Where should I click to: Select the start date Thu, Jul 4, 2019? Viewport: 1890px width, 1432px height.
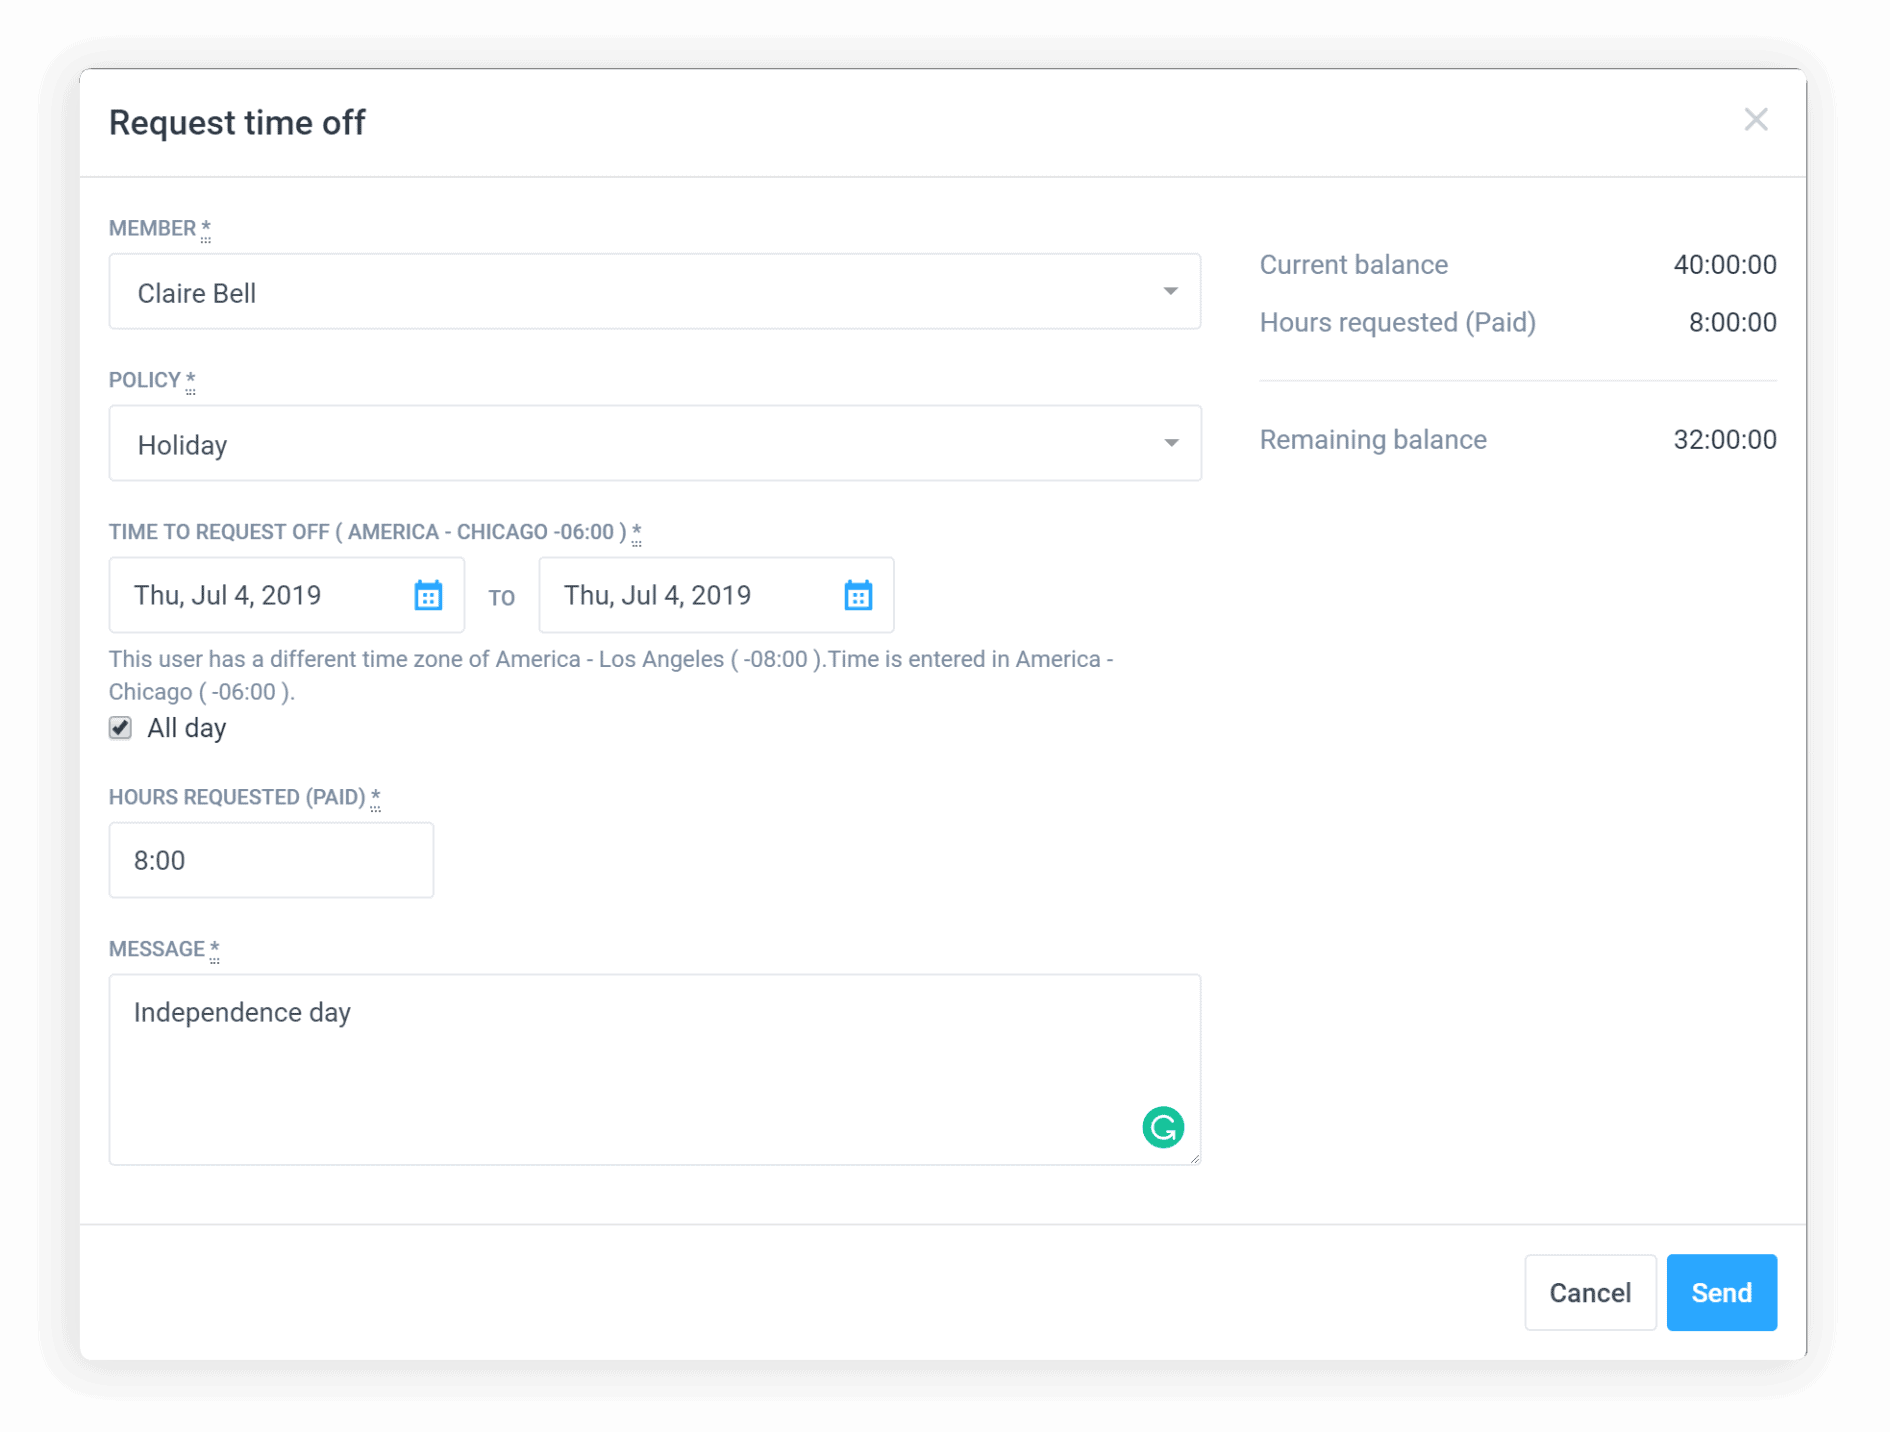[260, 595]
